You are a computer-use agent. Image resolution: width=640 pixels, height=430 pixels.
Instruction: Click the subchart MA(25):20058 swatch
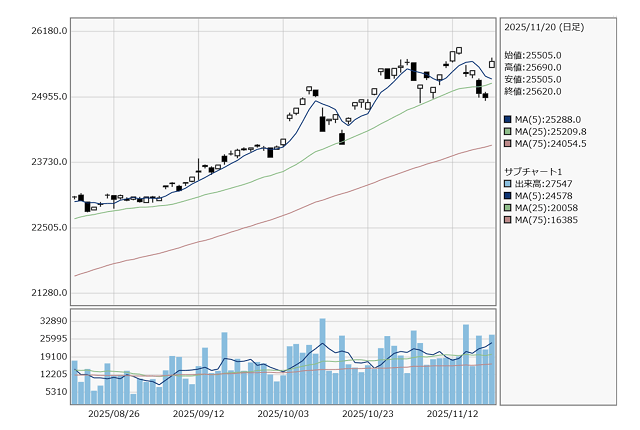508,208
